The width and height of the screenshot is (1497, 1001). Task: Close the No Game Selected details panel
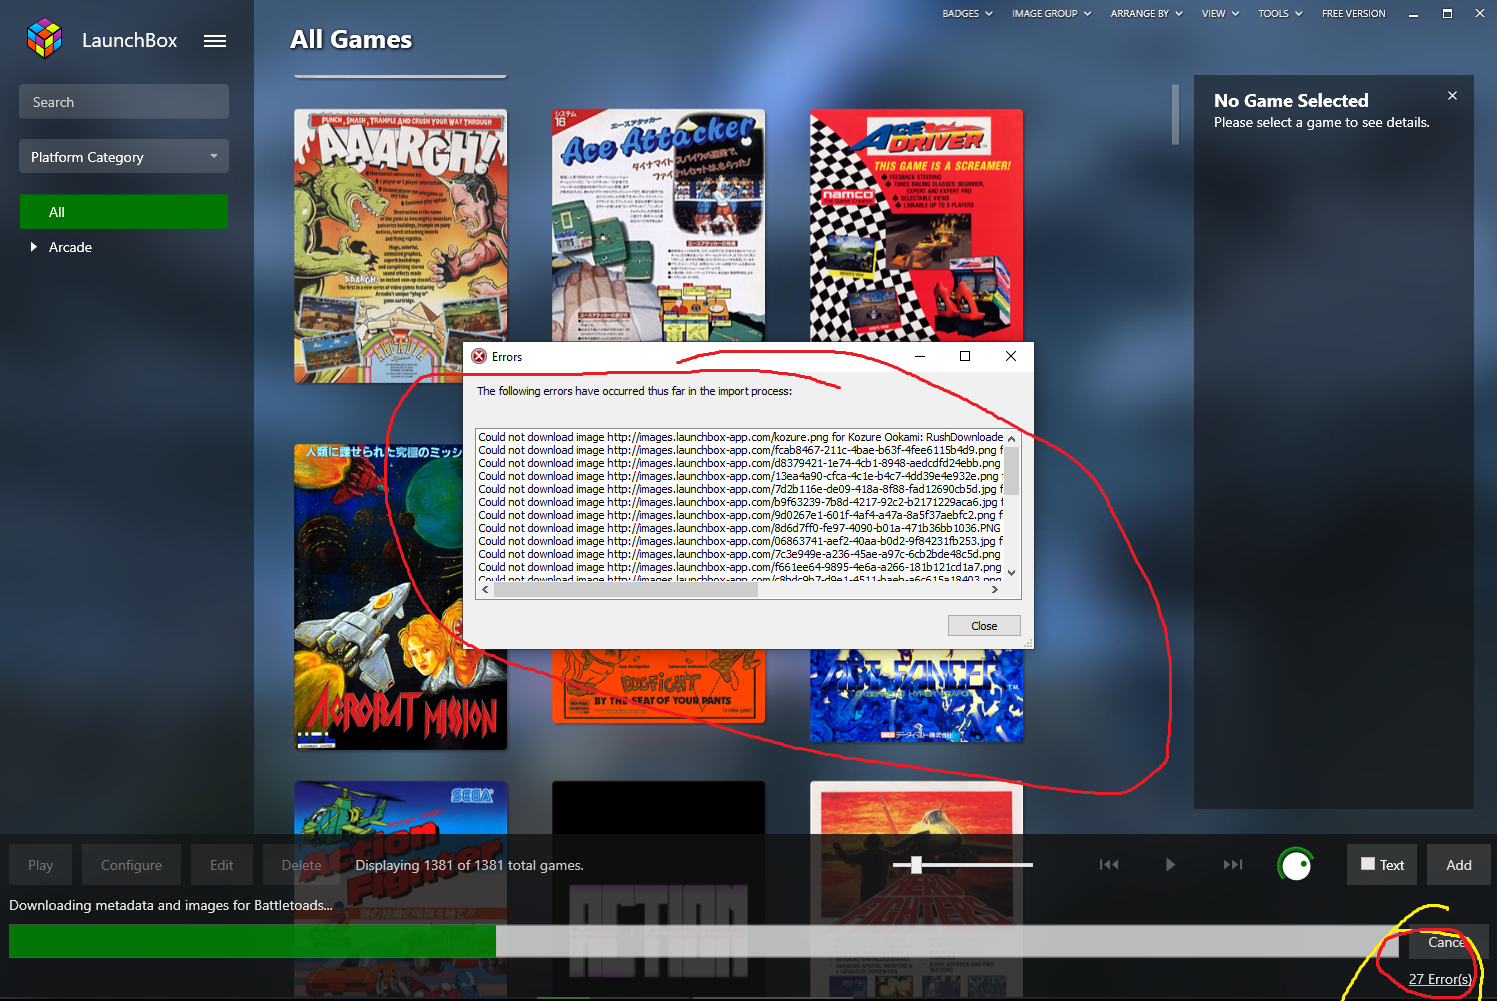coord(1452,96)
